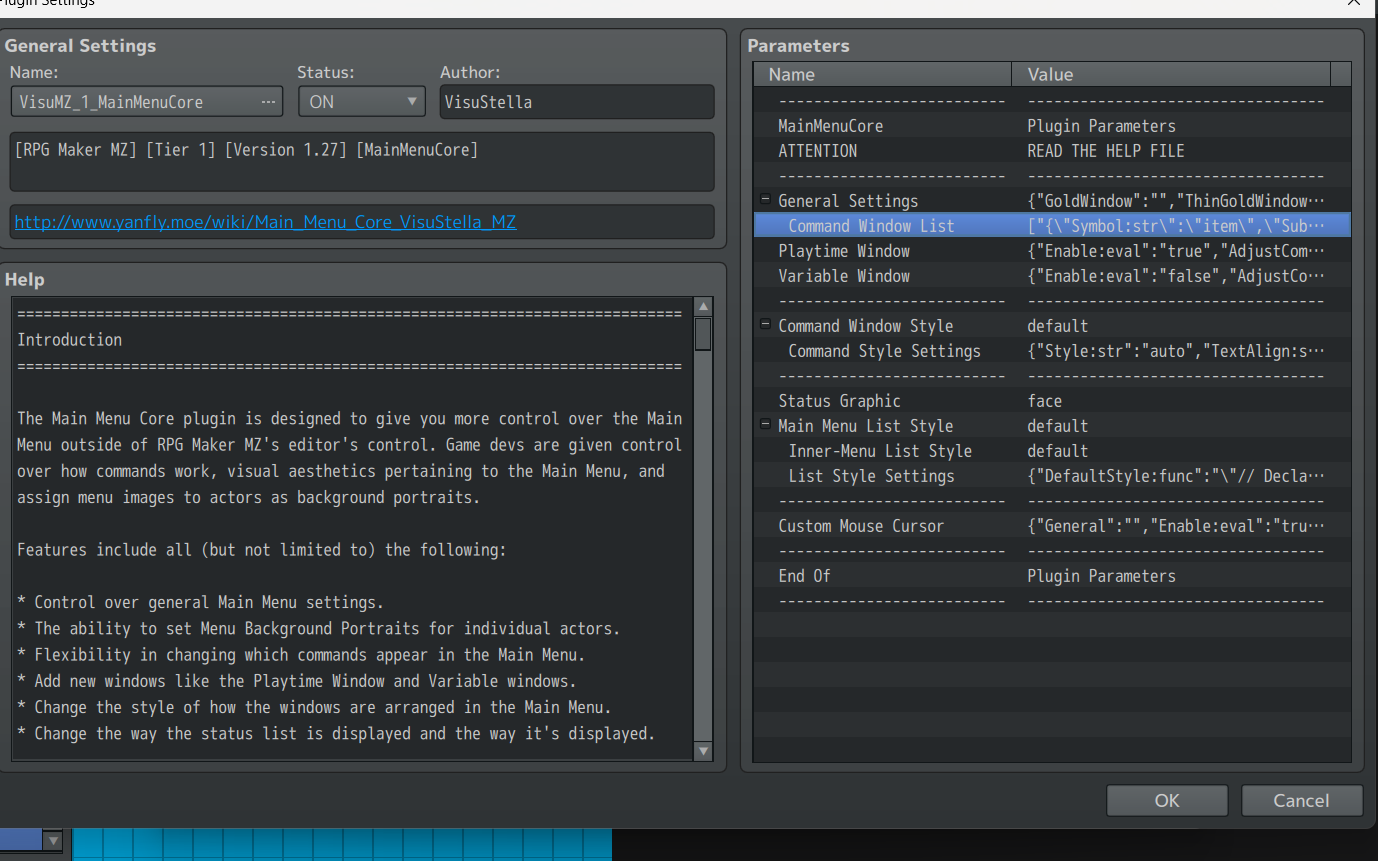Confirm settings with the OK button
The image size is (1378, 861).
[x=1167, y=800]
